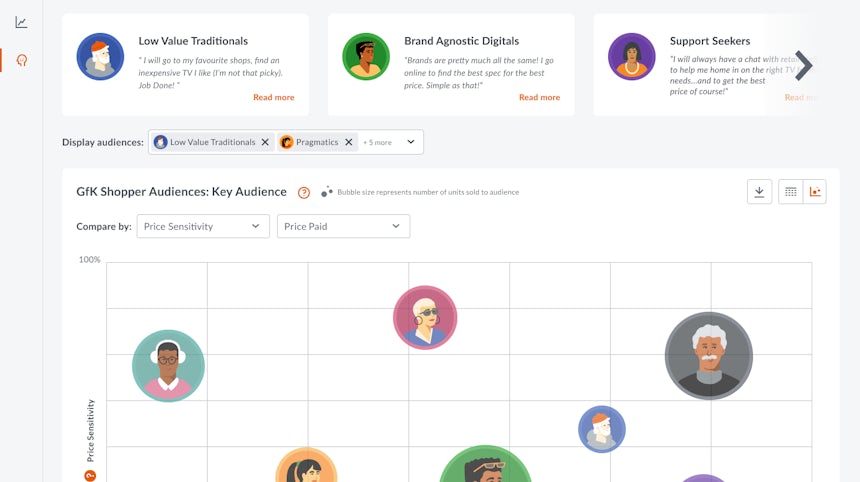Click the download chart icon

759,192
